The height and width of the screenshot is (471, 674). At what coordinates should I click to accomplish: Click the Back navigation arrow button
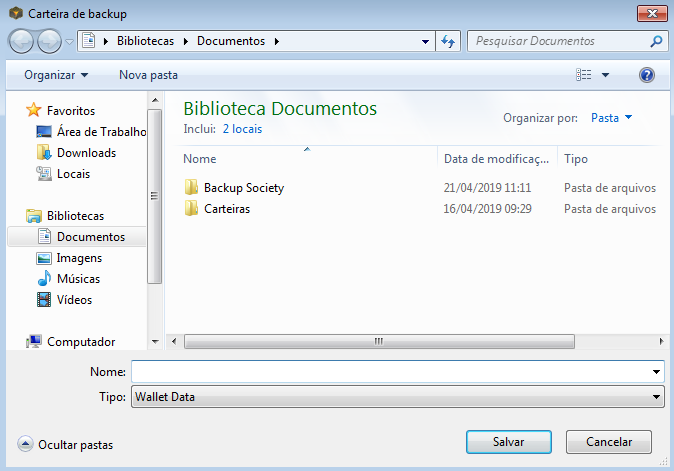[x=21, y=42]
